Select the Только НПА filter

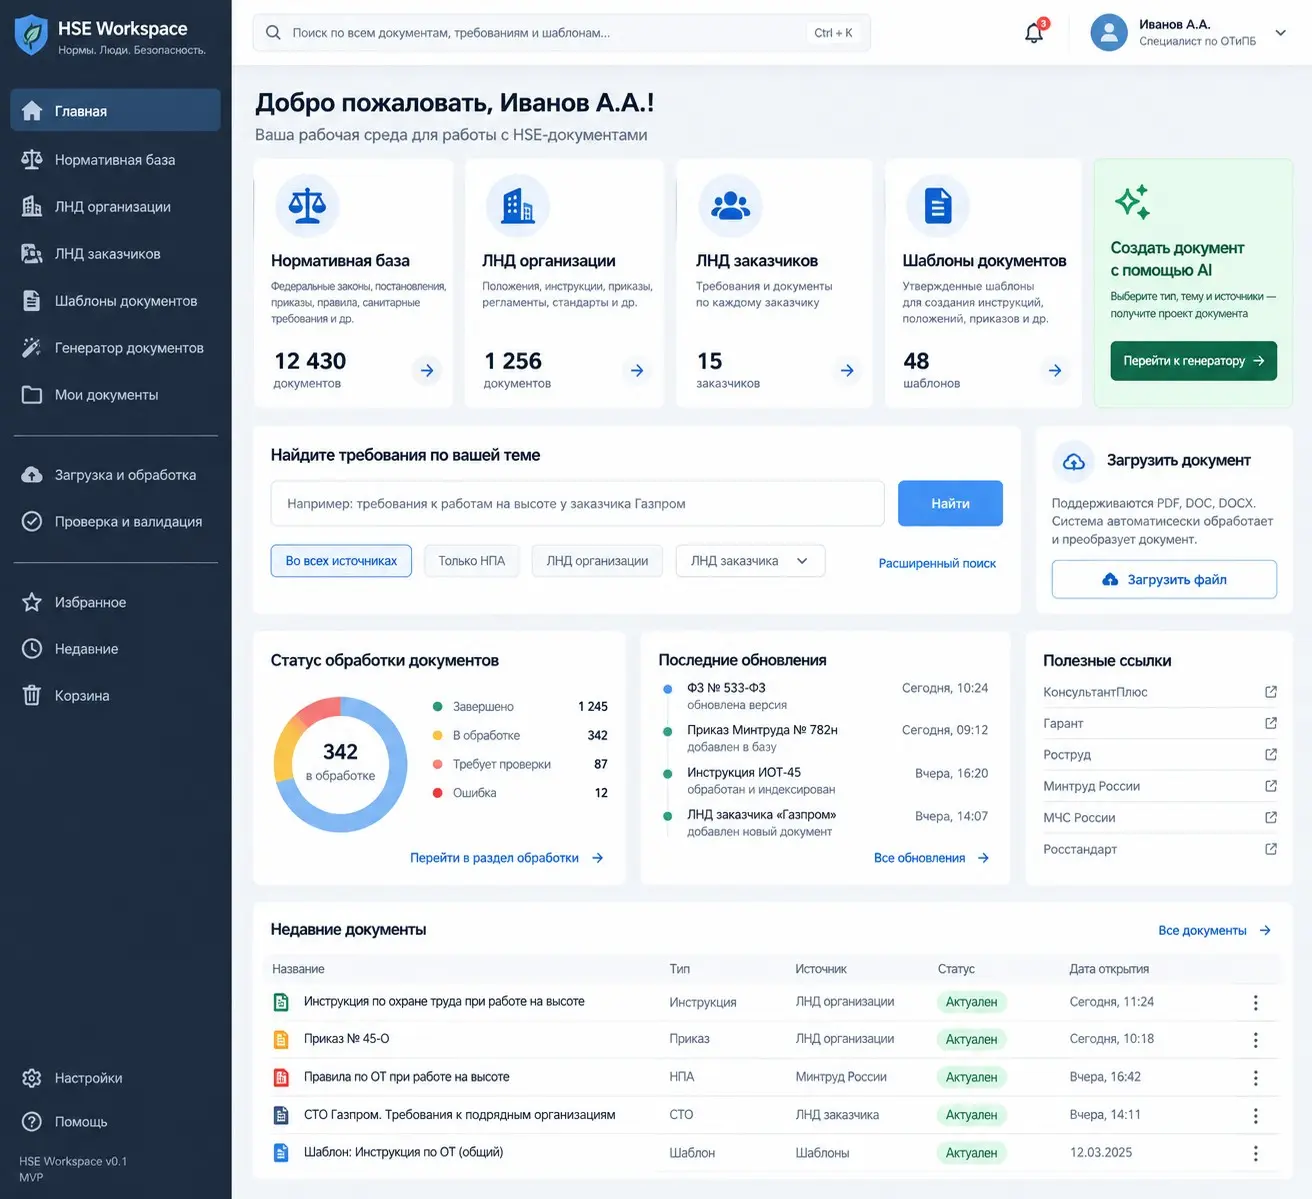tap(472, 561)
